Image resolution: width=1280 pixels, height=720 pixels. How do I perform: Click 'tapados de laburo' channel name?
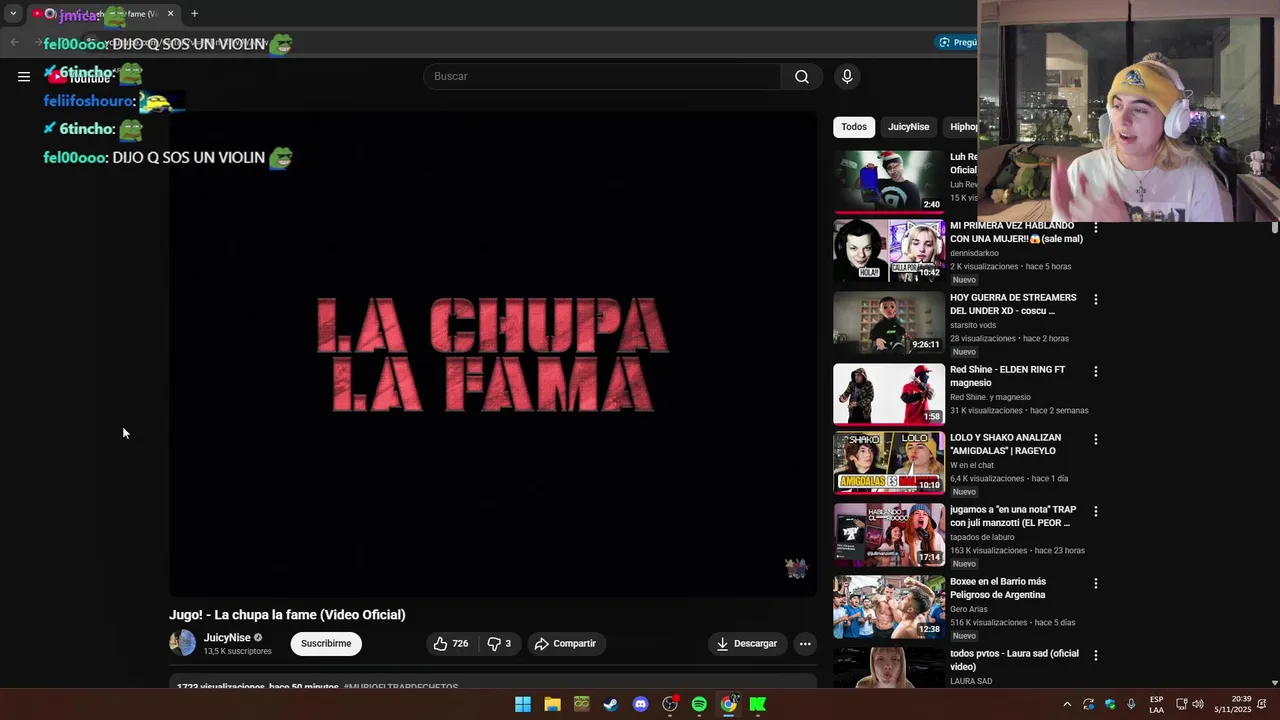coord(982,537)
